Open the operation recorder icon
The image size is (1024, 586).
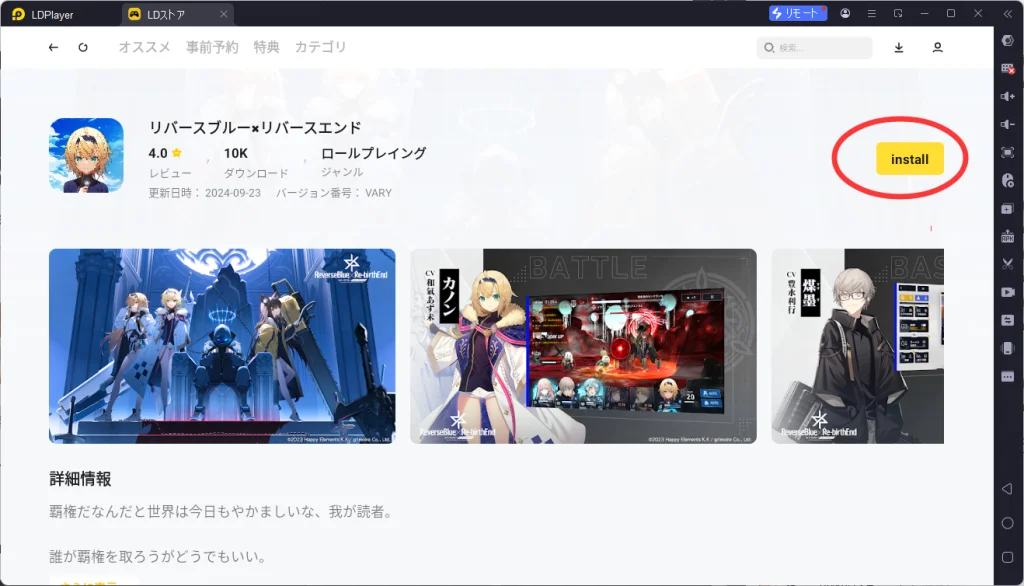[1008, 180]
